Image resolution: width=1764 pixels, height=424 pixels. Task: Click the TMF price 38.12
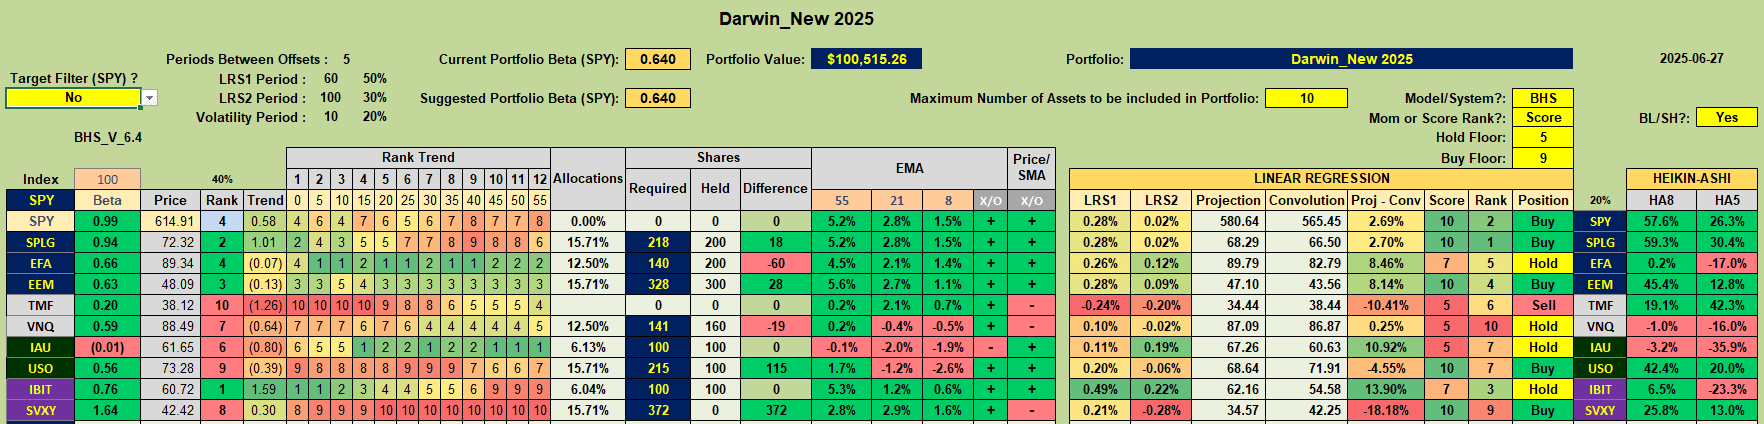(x=171, y=305)
